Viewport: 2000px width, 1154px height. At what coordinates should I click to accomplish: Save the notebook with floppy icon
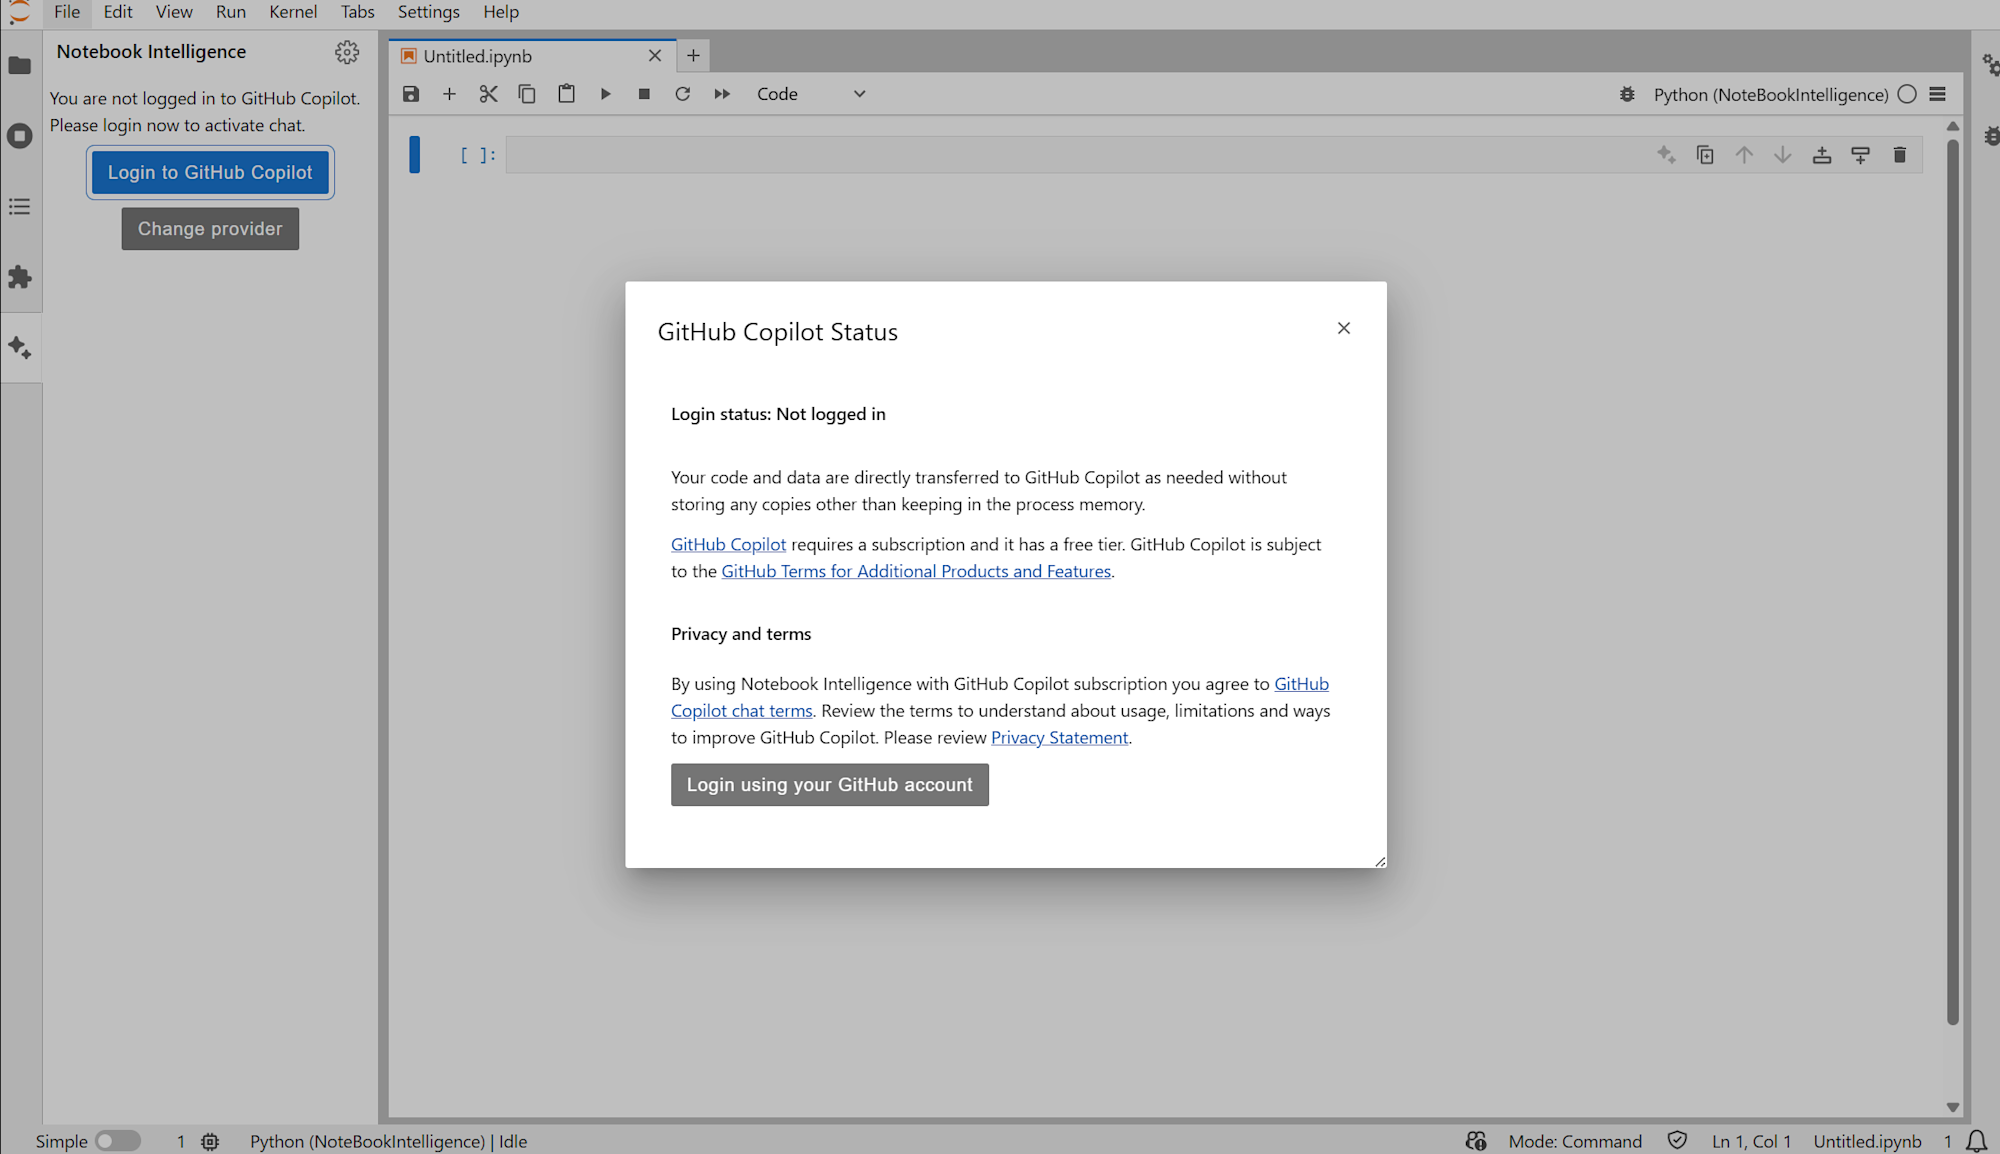click(x=411, y=94)
